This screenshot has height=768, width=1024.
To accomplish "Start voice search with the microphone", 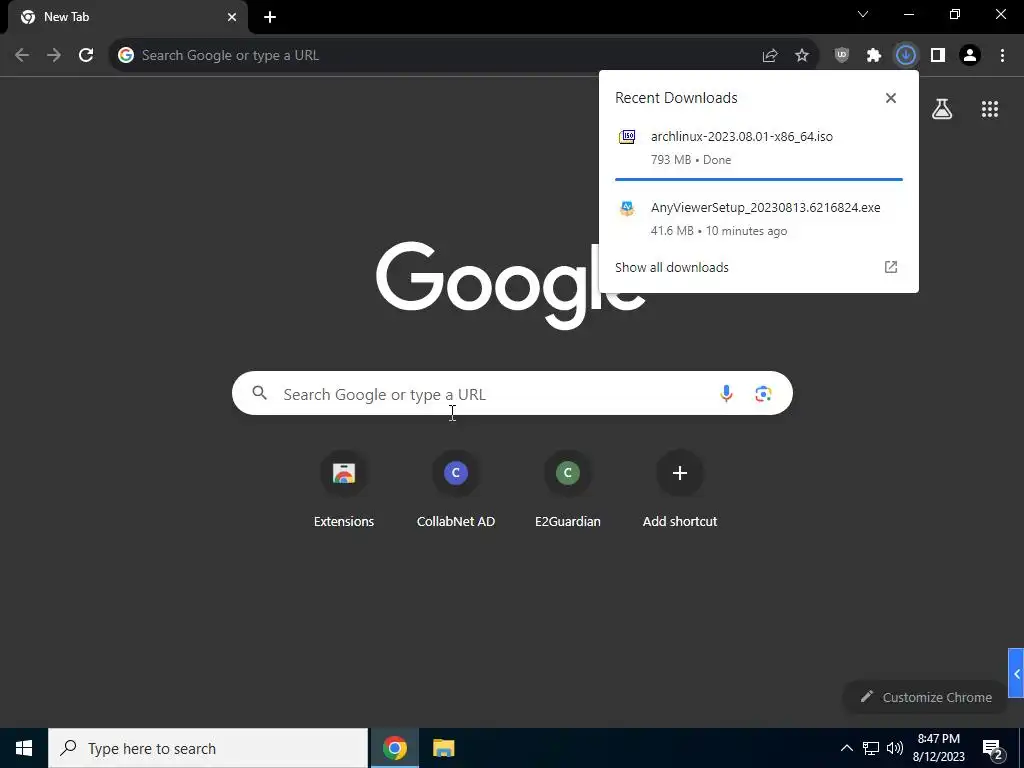I will tap(726, 393).
